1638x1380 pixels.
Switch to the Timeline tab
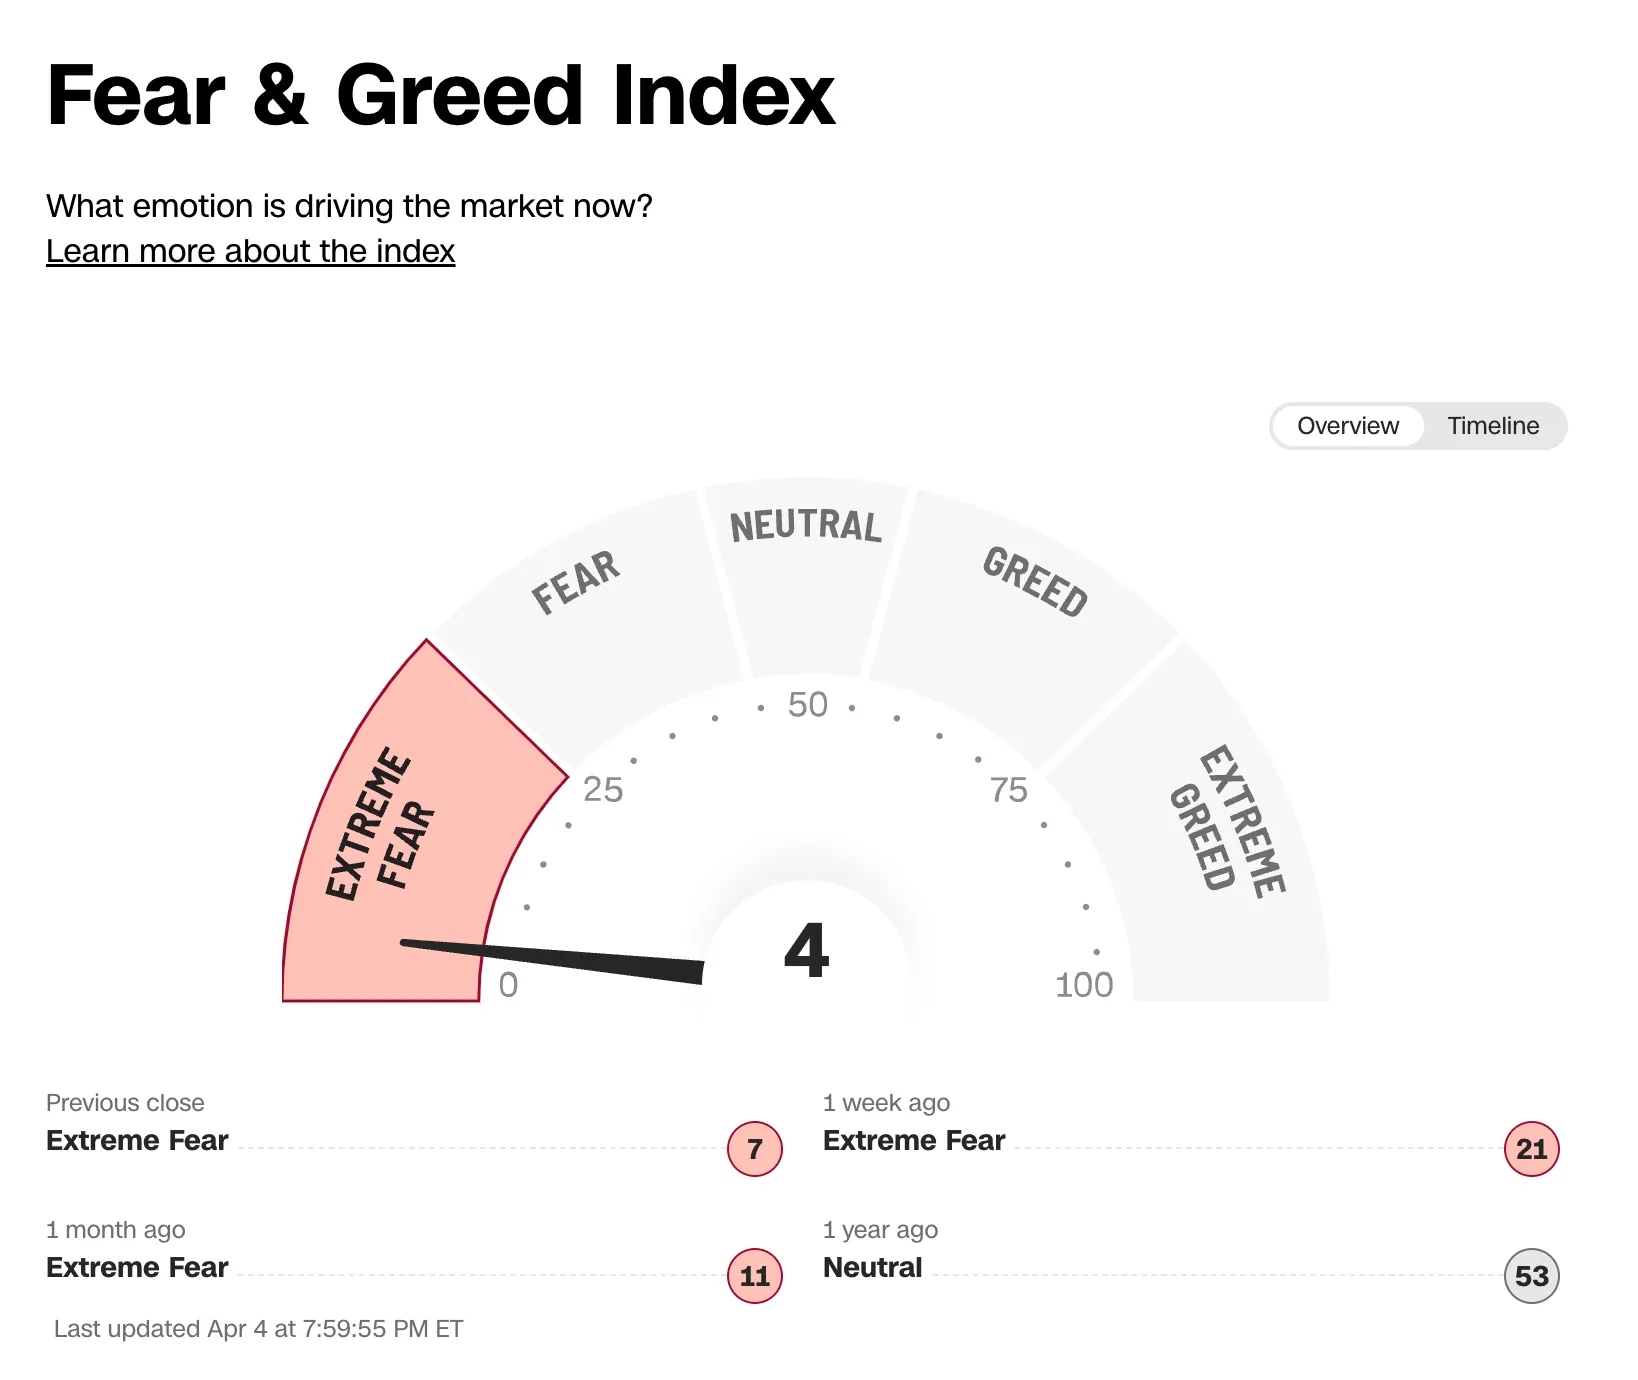(x=1493, y=426)
